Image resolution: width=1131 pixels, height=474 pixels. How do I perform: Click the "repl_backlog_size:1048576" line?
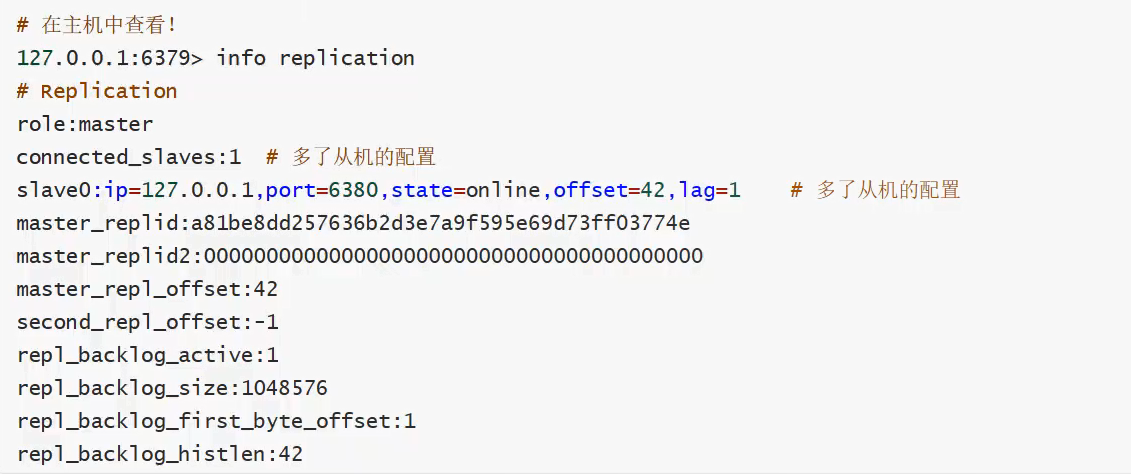[x=172, y=388]
